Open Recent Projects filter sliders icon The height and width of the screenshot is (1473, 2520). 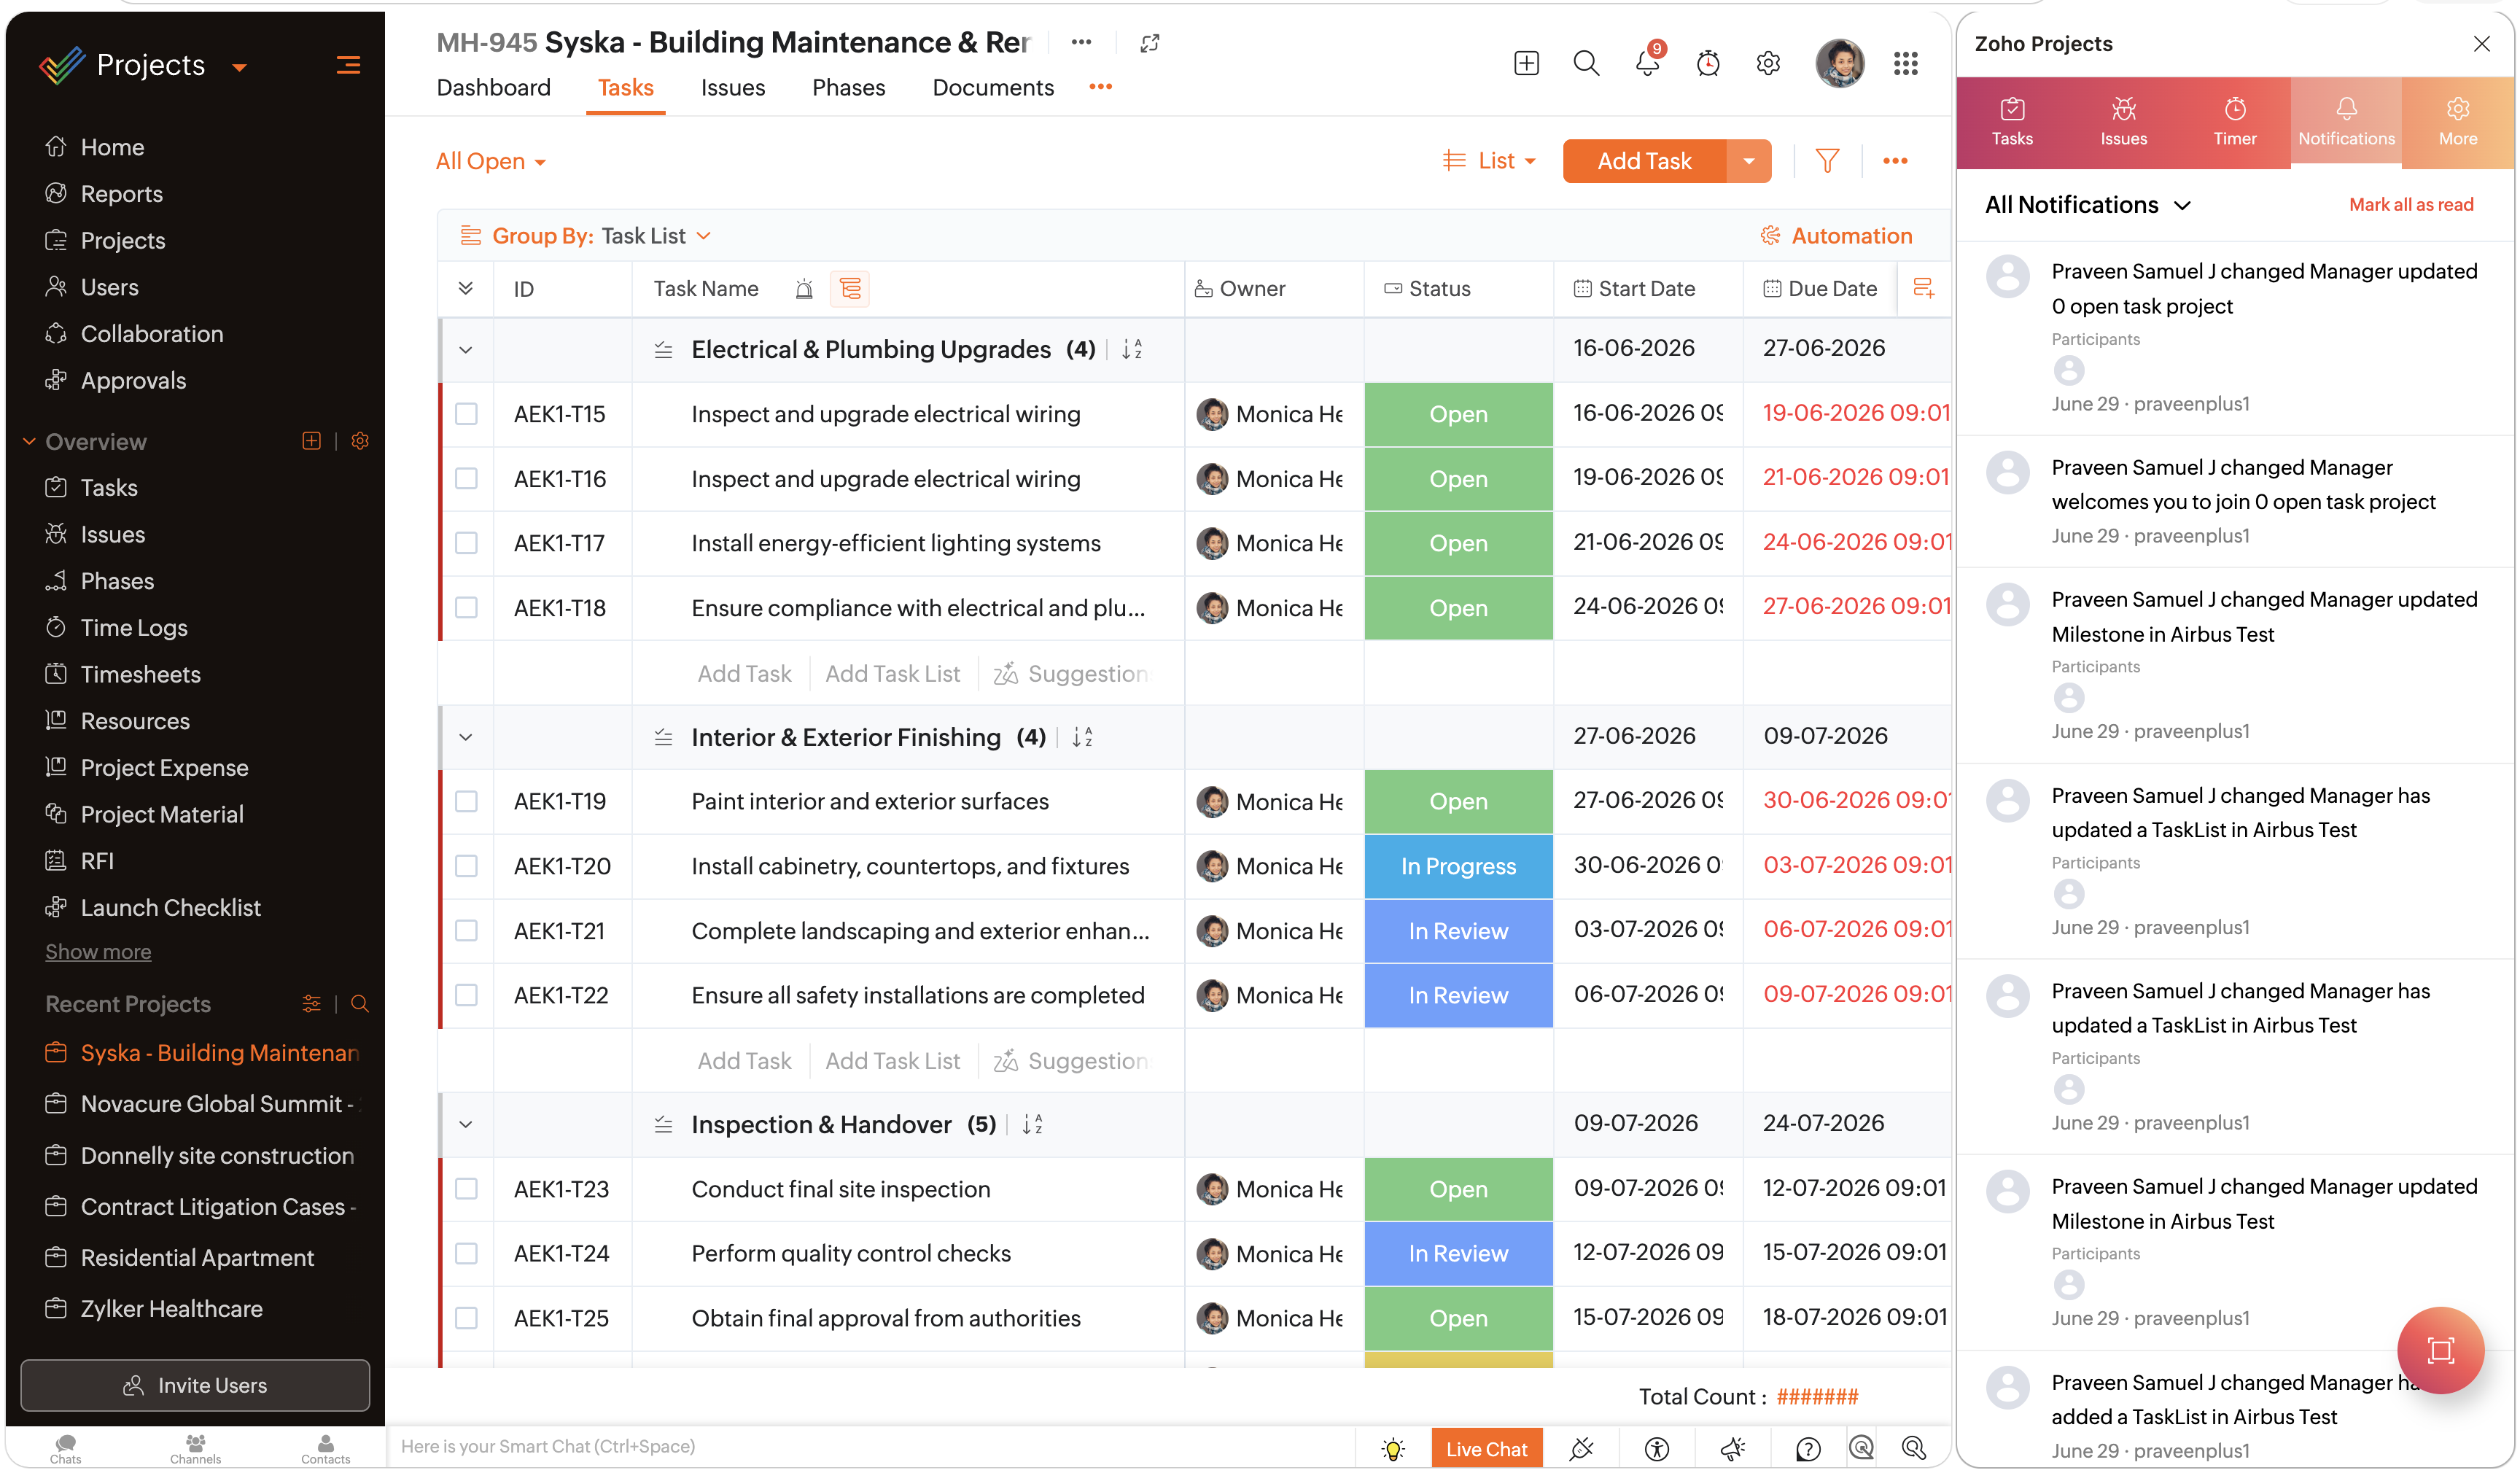pyautogui.click(x=312, y=1003)
